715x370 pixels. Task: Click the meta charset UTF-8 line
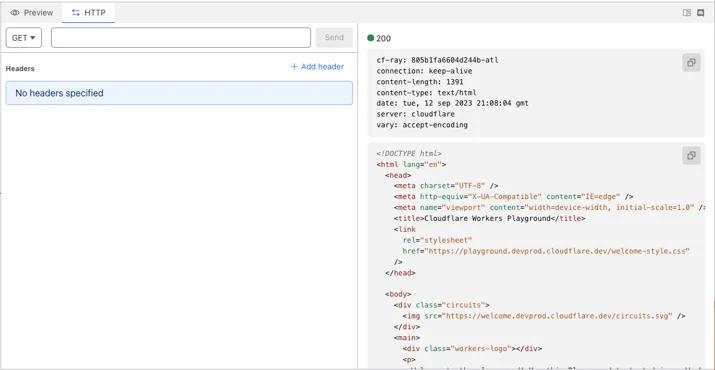pos(446,186)
